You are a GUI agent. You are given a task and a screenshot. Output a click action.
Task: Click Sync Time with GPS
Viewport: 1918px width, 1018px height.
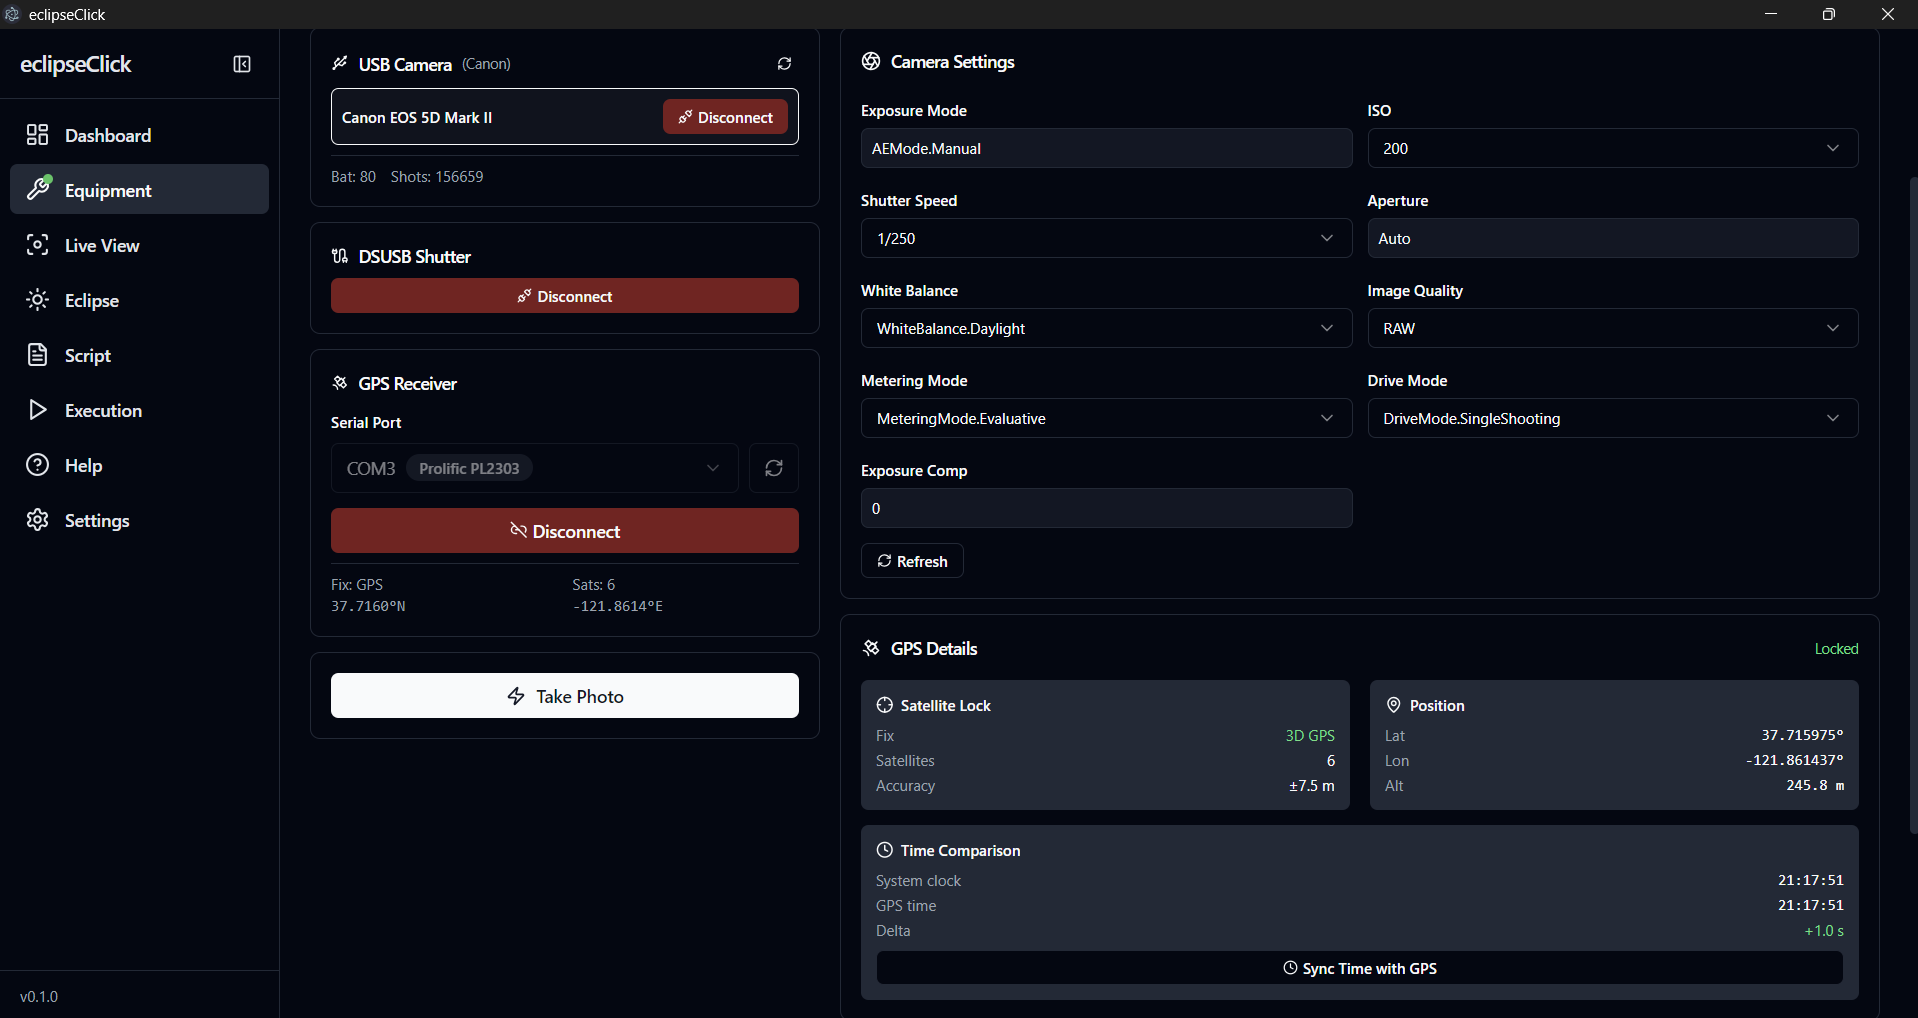coord(1359,968)
